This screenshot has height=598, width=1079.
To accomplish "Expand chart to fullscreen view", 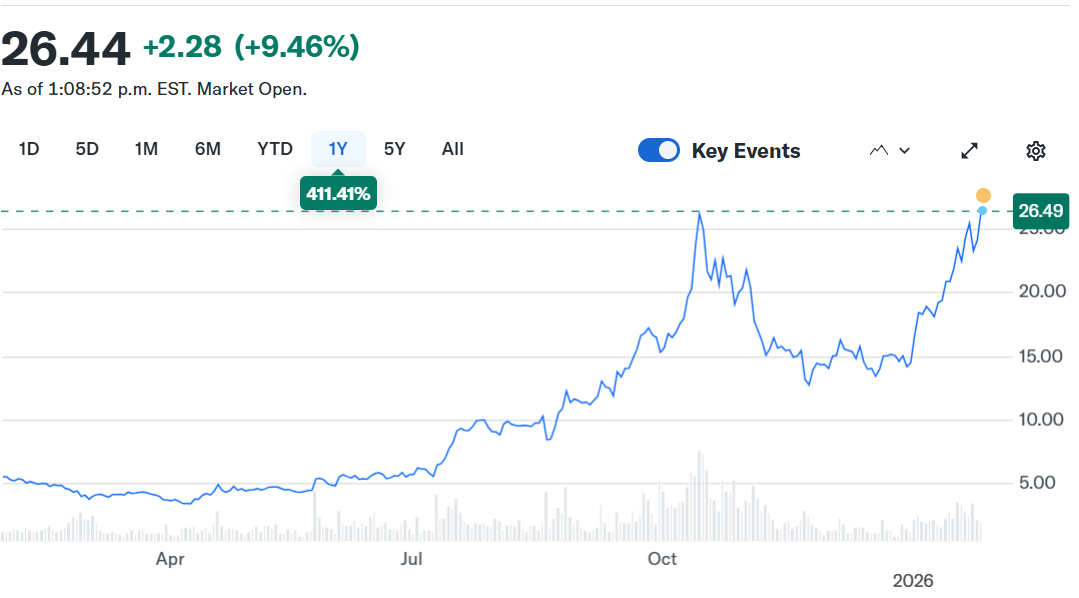I will coord(969,151).
